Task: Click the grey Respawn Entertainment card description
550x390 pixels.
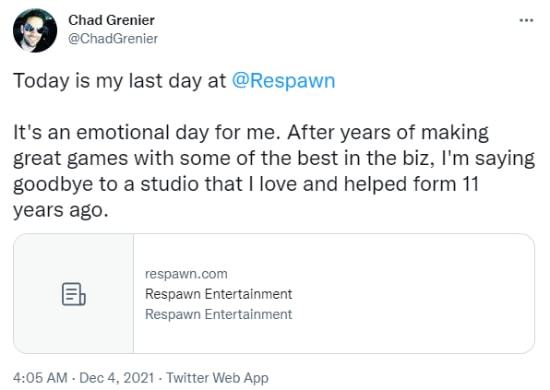Action: tap(219, 314)
